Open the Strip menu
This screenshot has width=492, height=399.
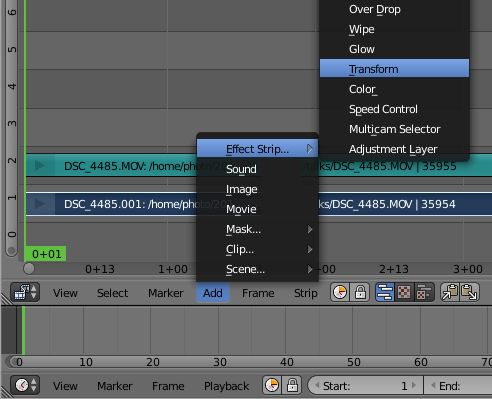[x=306, y=293]
